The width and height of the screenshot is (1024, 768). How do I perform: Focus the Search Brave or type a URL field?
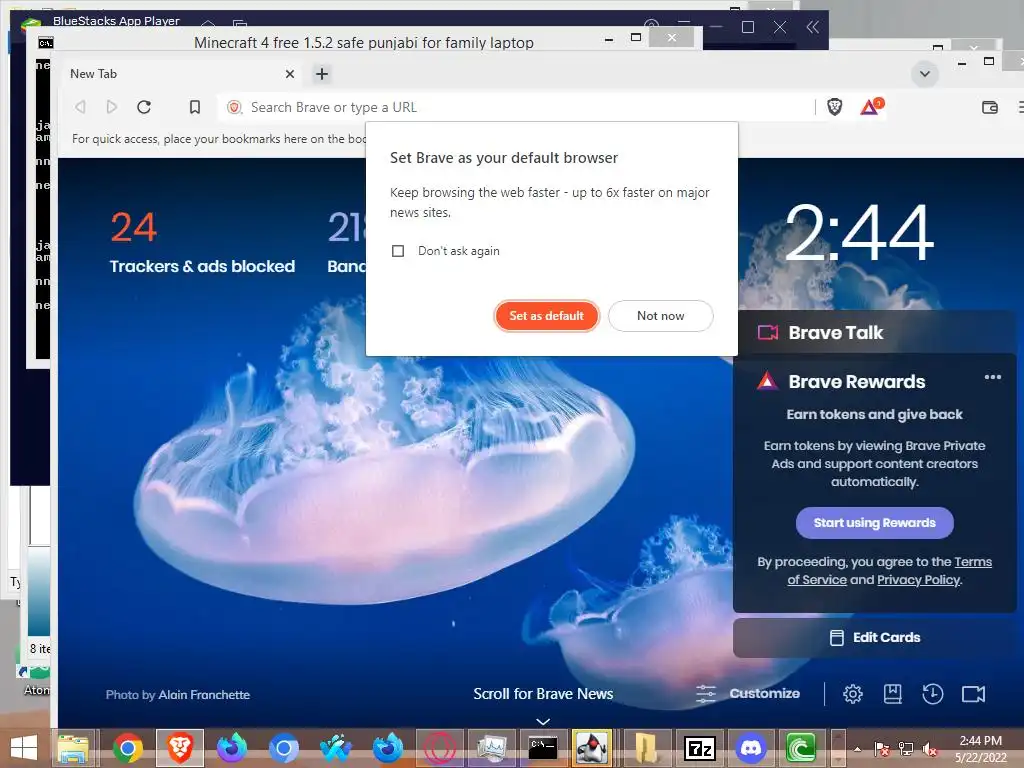516,107
